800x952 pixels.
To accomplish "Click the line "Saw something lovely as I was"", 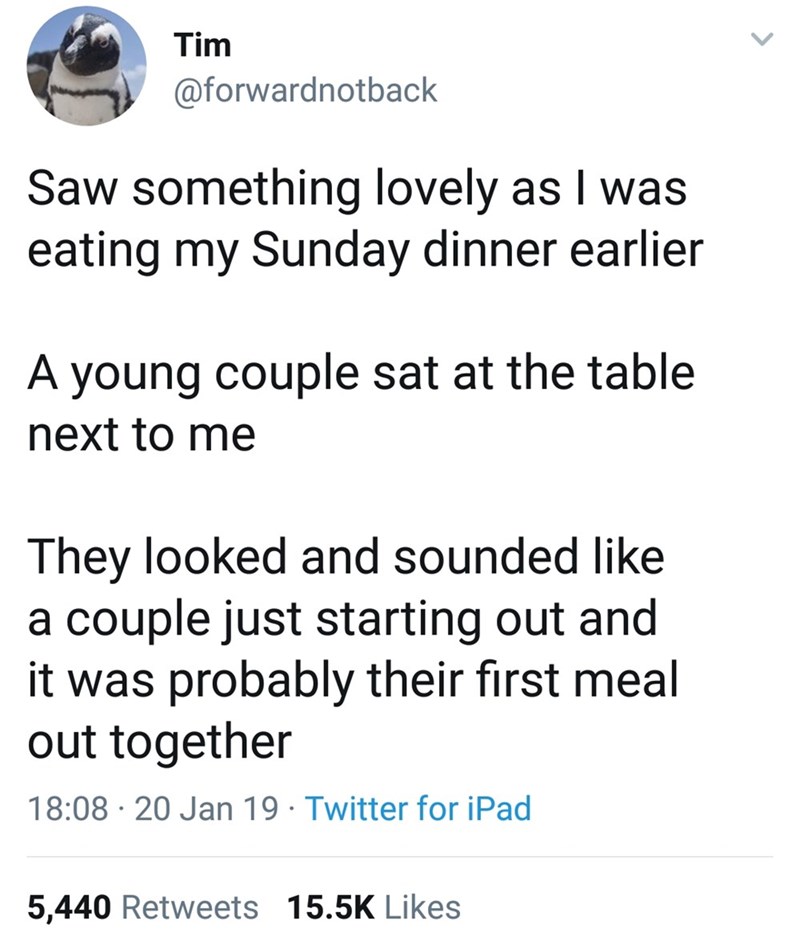I will point(356,190).
